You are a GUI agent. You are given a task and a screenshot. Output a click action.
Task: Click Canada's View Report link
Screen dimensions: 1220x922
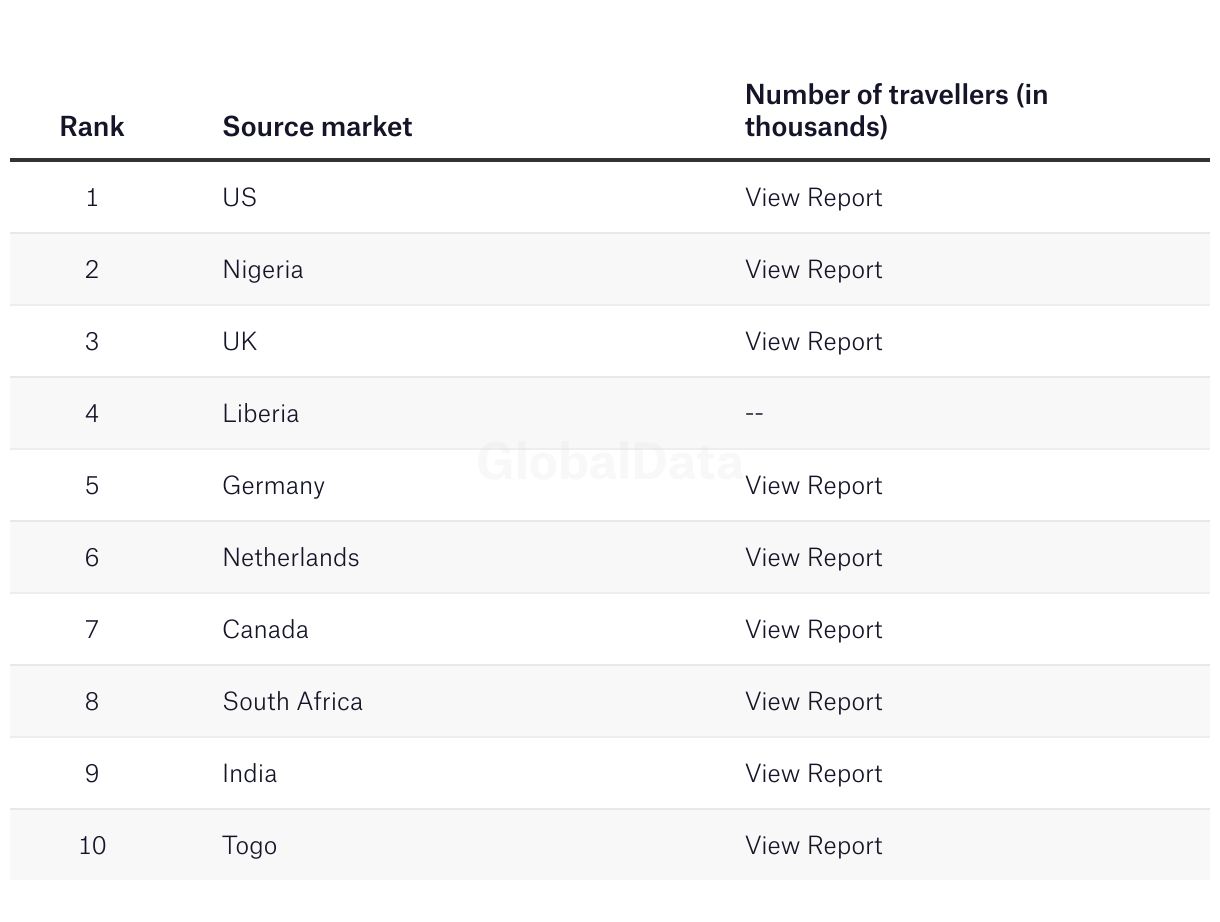click(813, 630)
